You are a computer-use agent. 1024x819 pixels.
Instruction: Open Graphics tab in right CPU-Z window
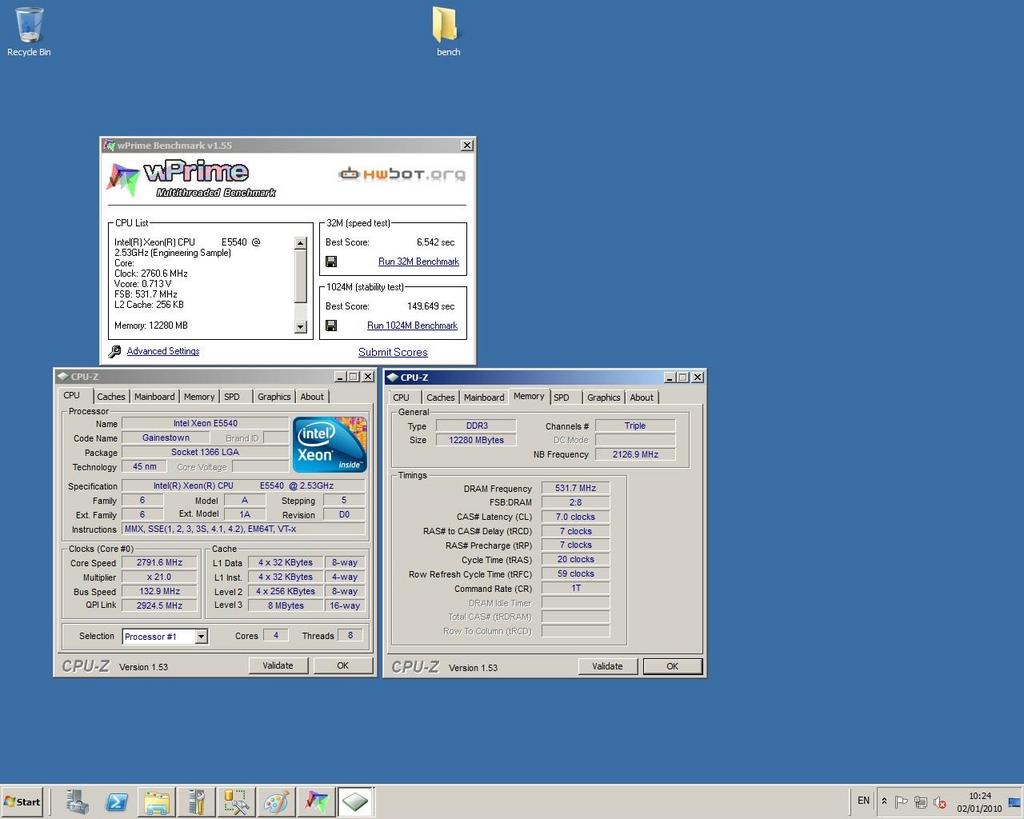(604, 397)
